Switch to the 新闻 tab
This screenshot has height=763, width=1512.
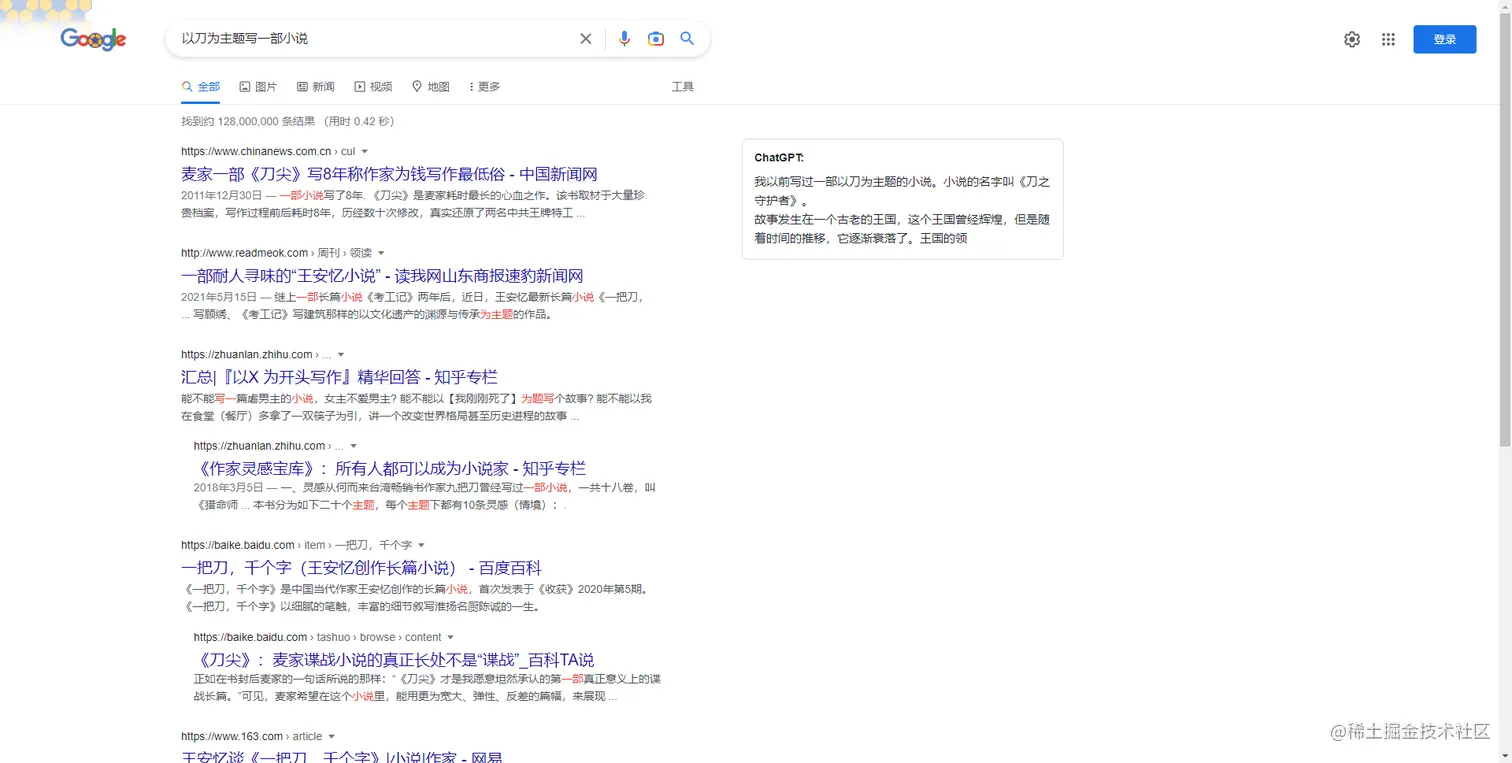coord(316,87)
